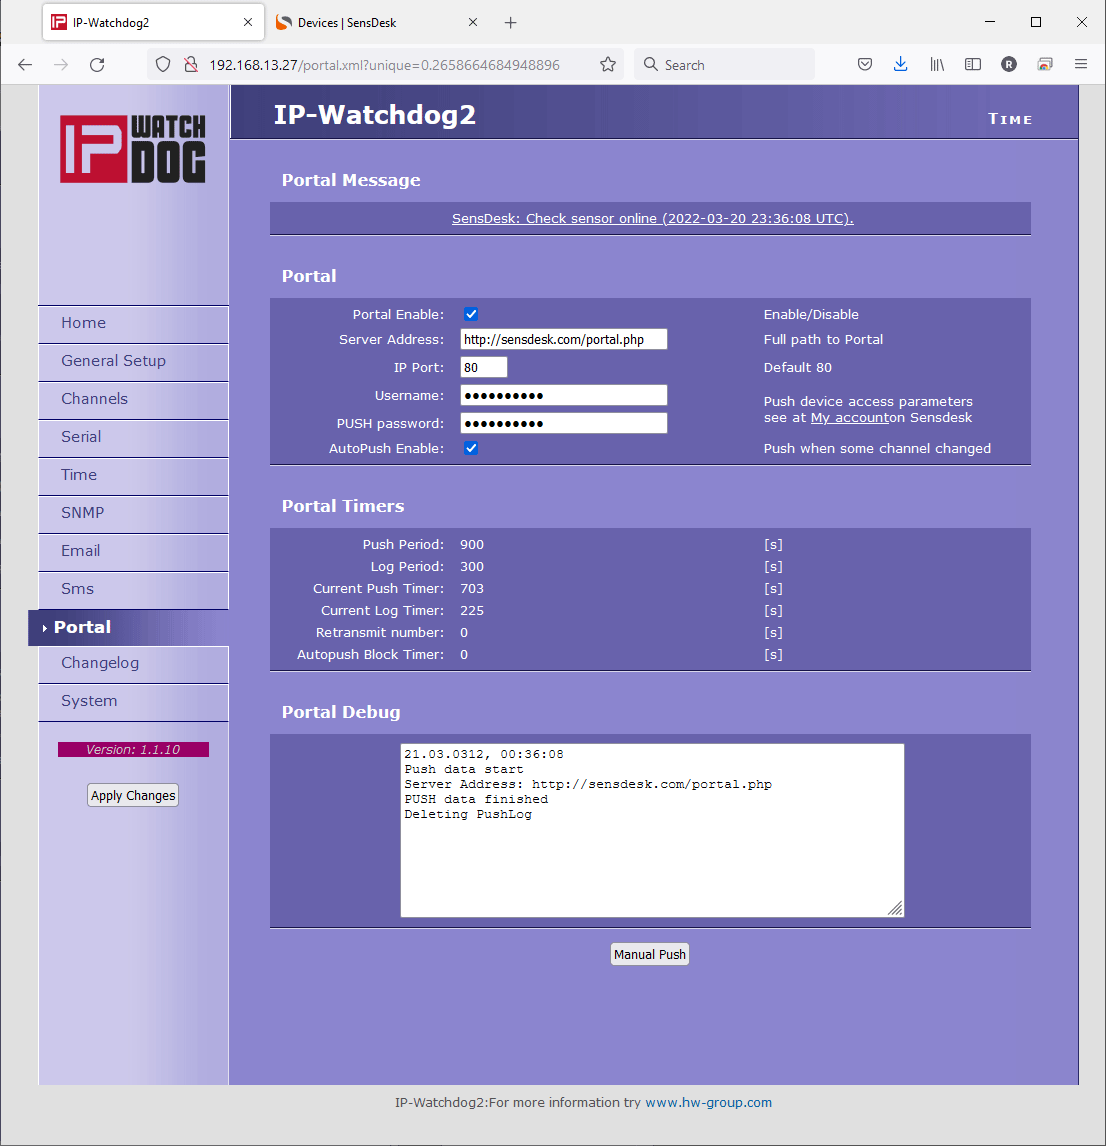Click the browser Search box
Viewport: 1106px width, 1146px height.
coord(724,64)
